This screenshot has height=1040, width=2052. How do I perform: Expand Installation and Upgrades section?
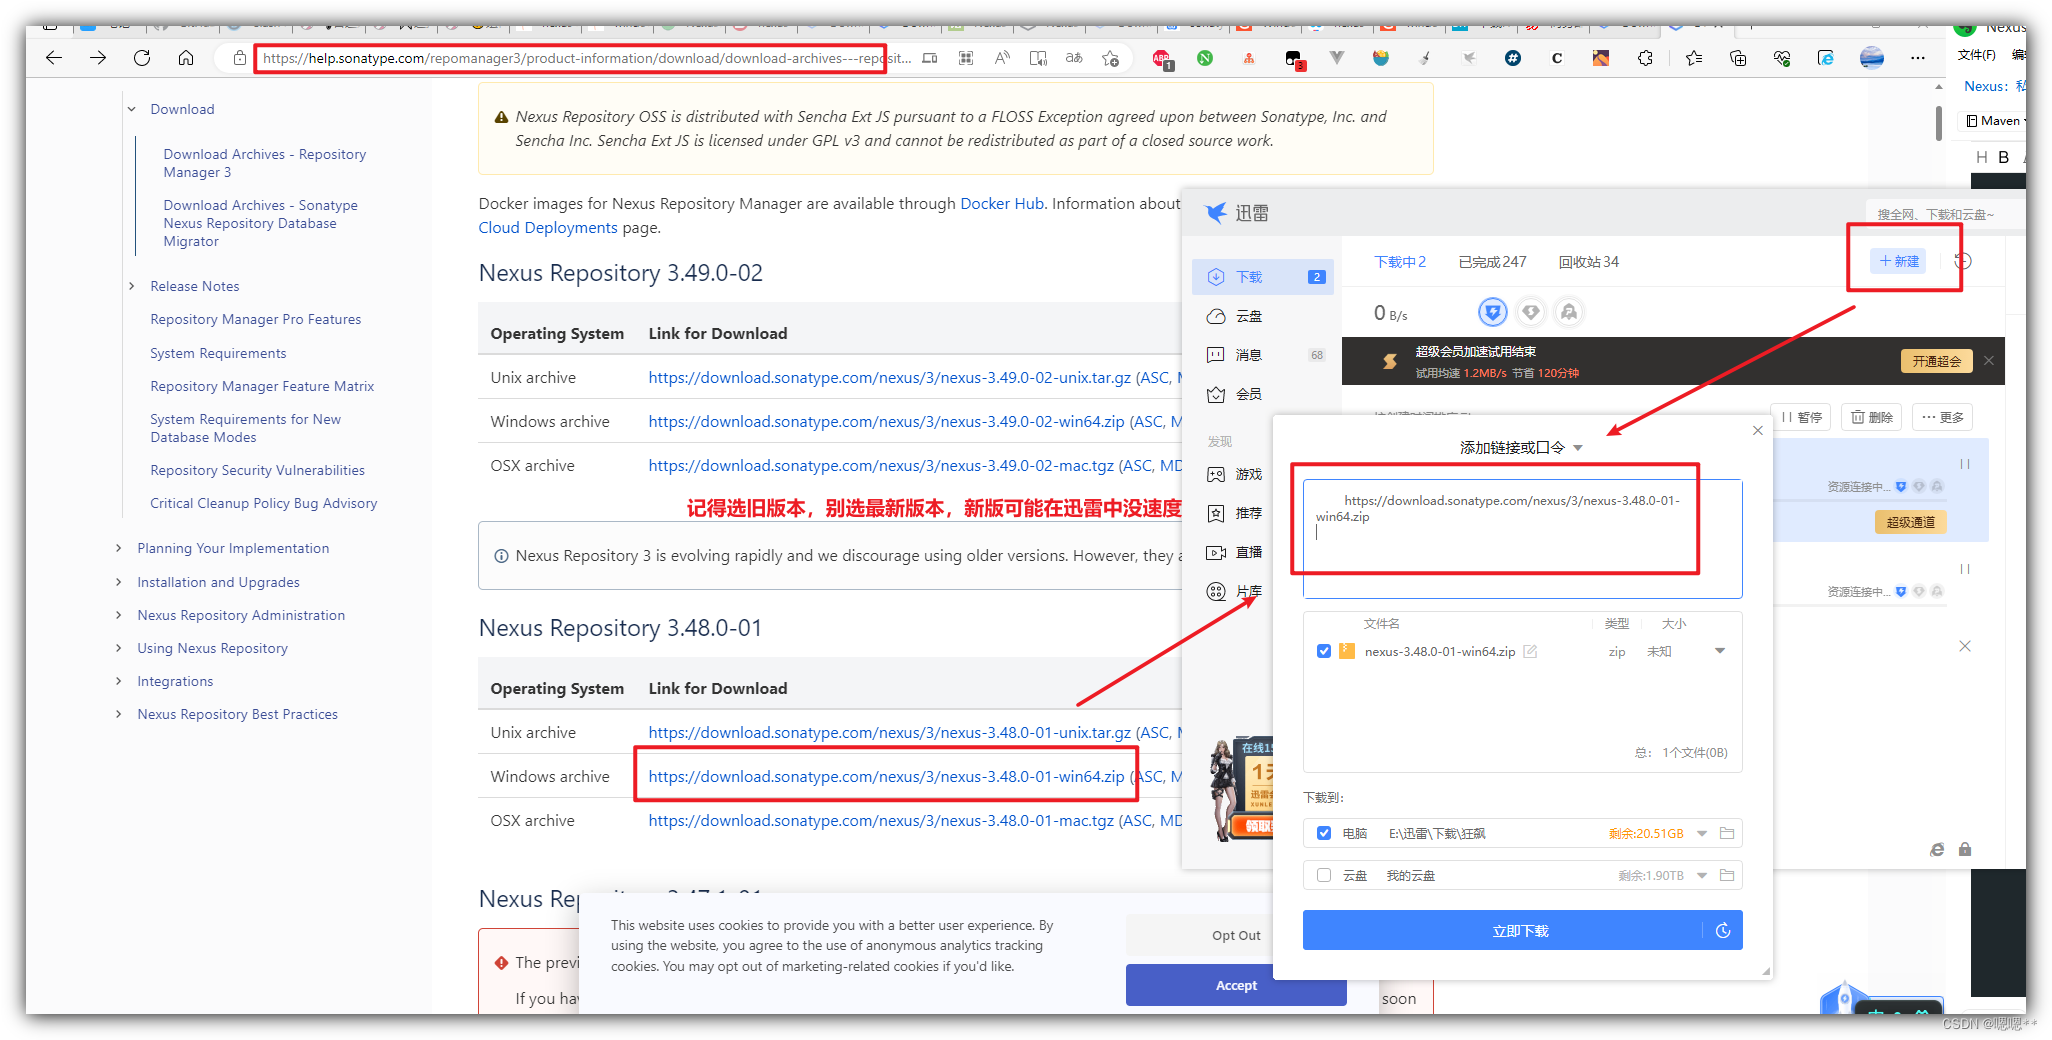point(118,582)
